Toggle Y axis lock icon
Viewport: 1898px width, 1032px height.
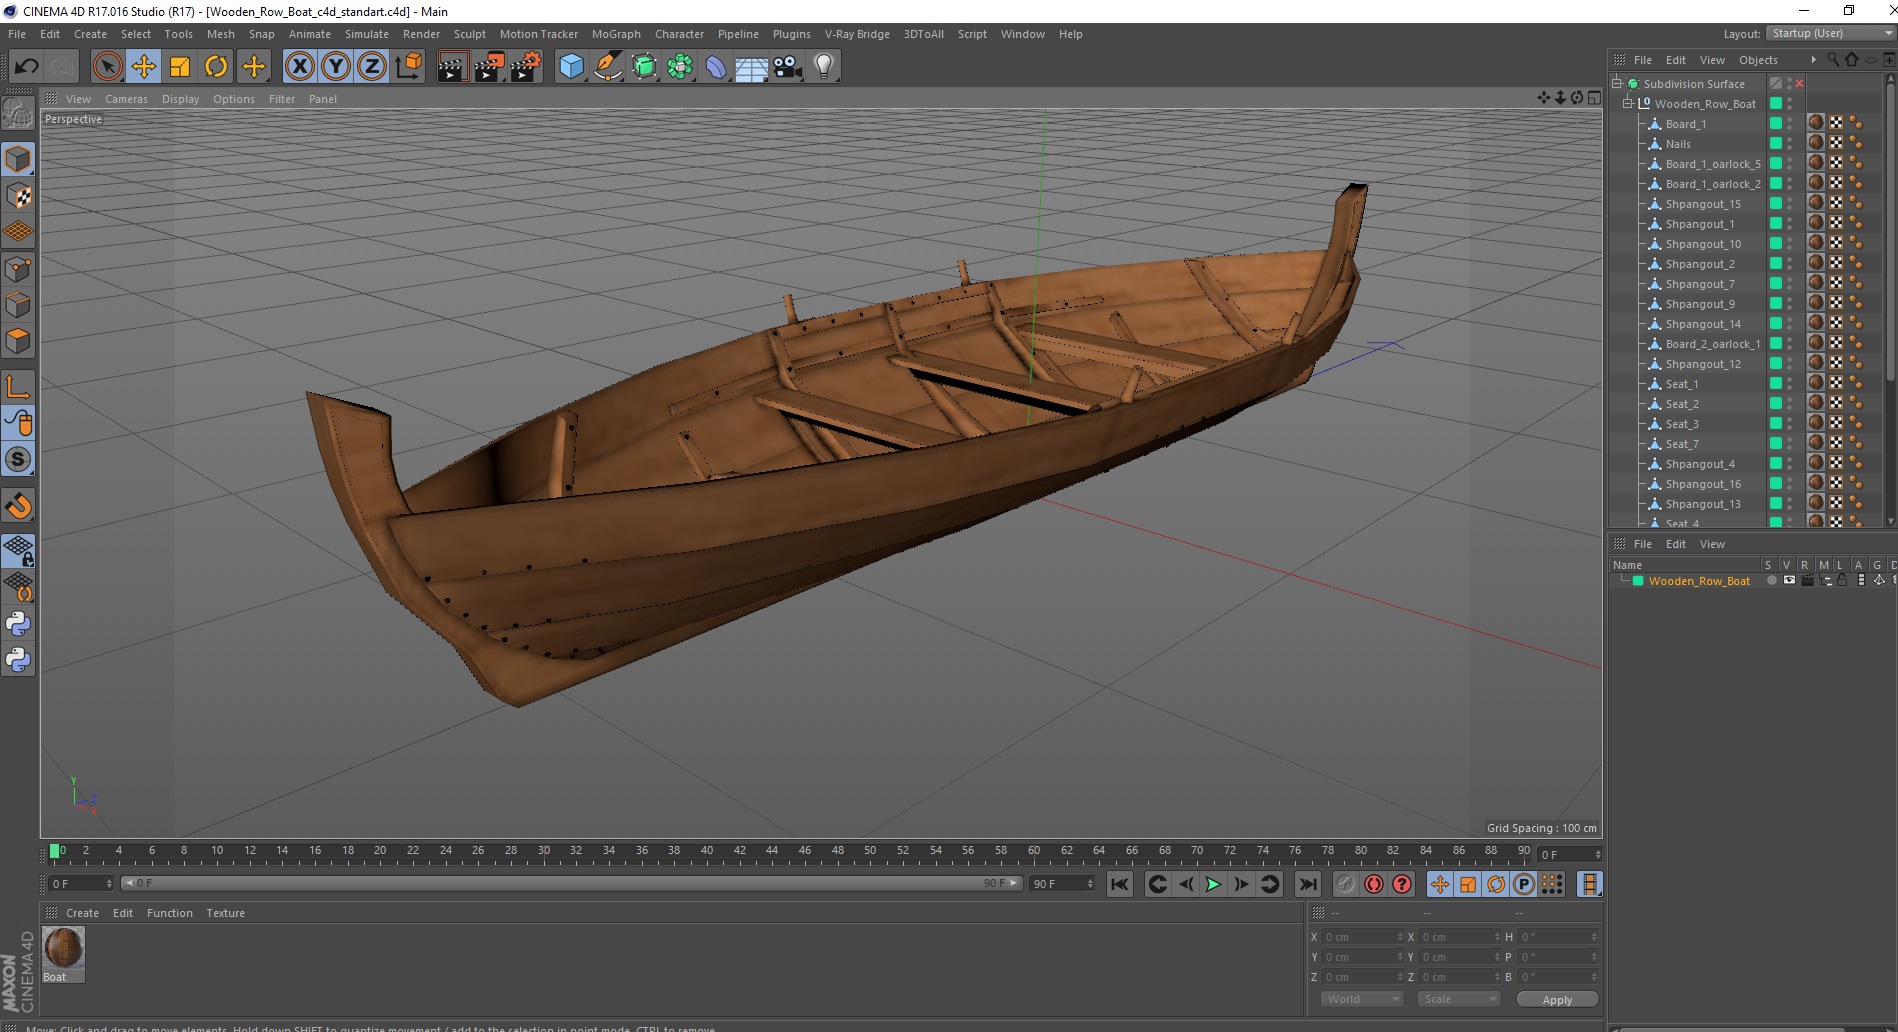click(336, 67)
